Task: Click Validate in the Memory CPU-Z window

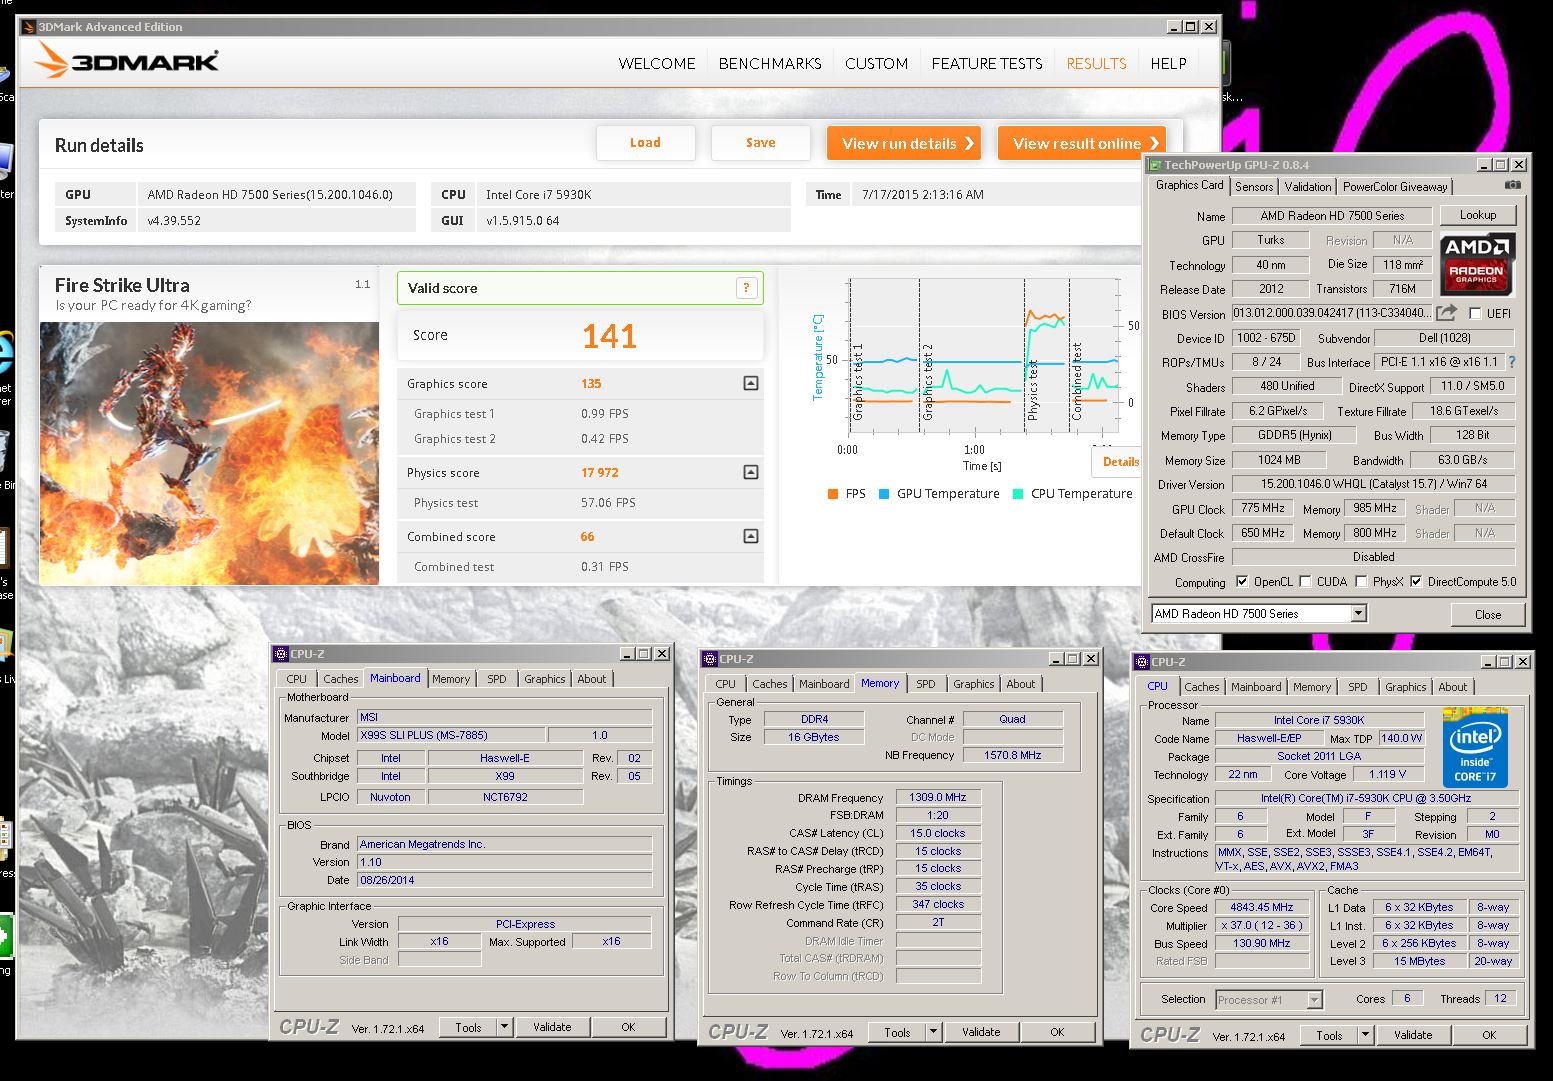Action: [981, 1032]
